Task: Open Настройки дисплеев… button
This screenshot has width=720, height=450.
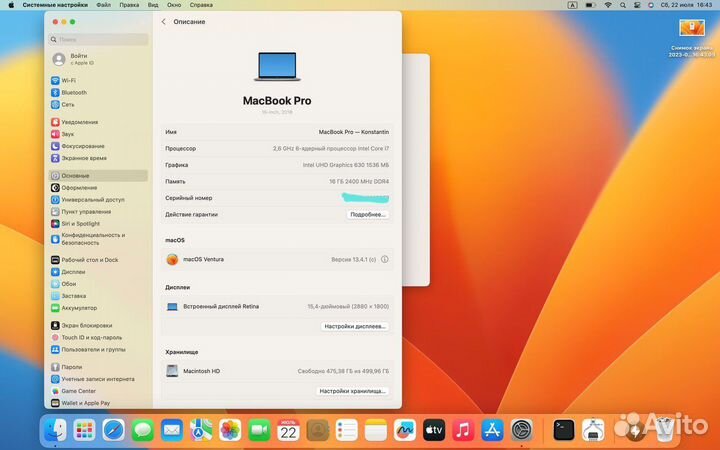Action: tap(354, 326)
